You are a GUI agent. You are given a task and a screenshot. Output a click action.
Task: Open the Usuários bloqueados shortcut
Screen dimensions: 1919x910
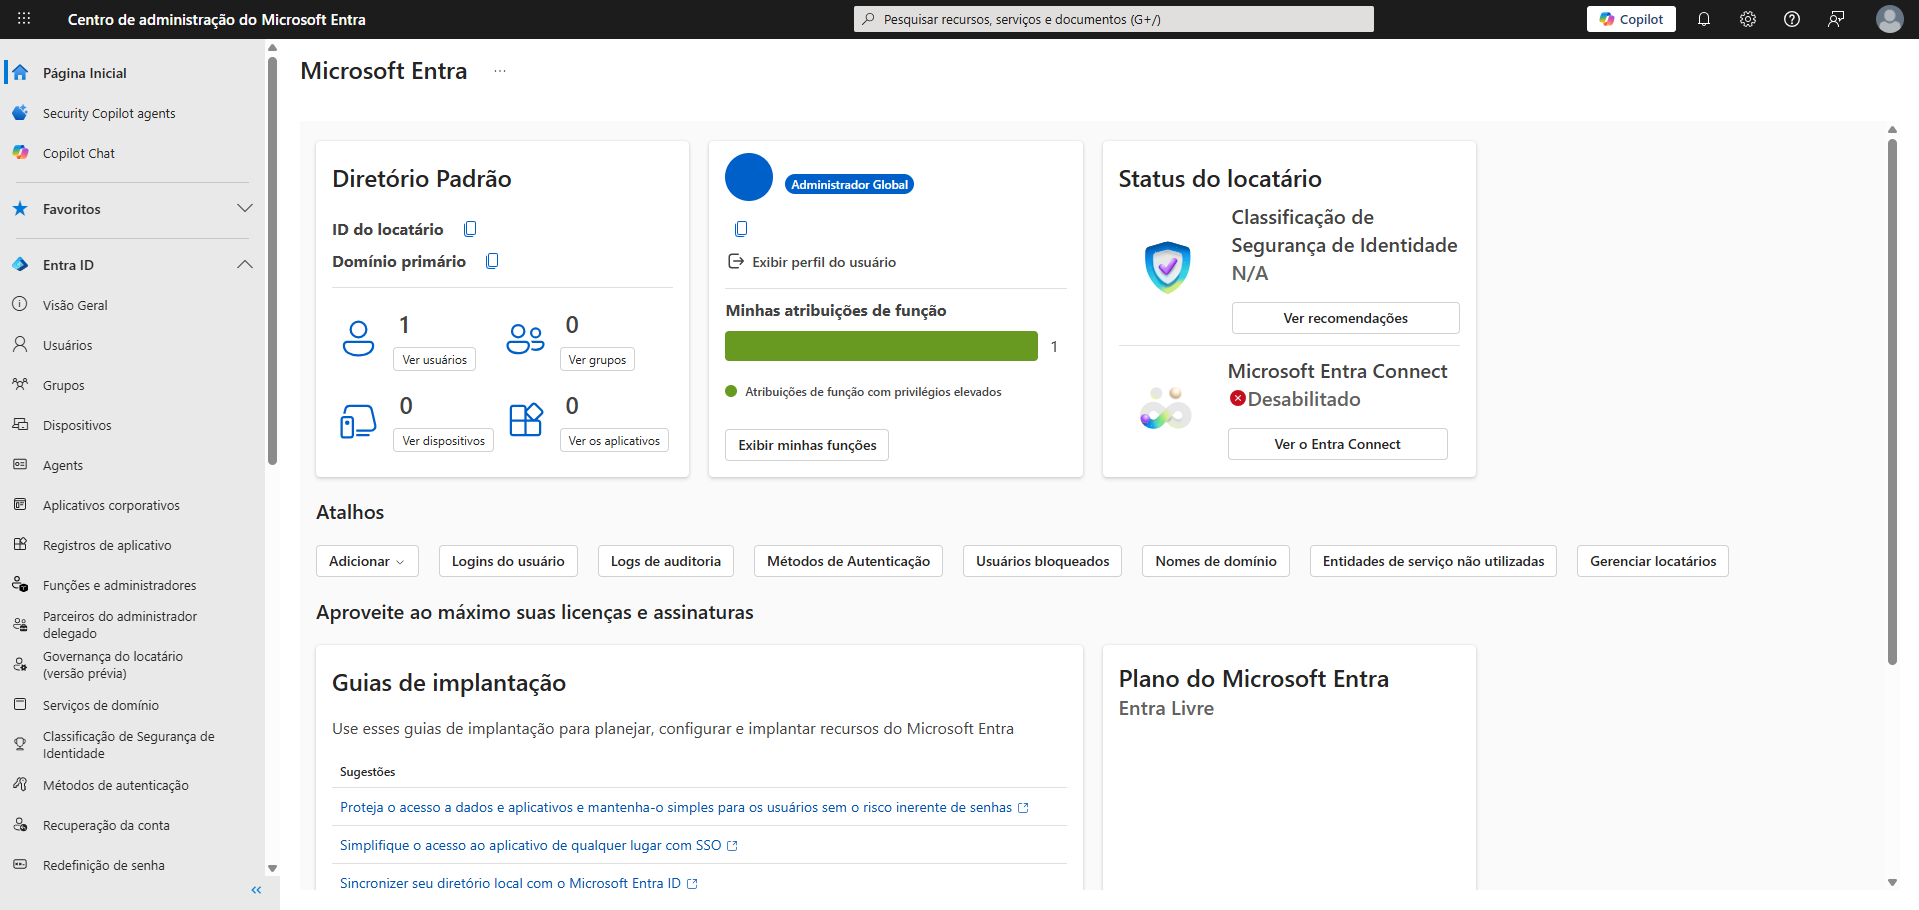[1042, 561]
